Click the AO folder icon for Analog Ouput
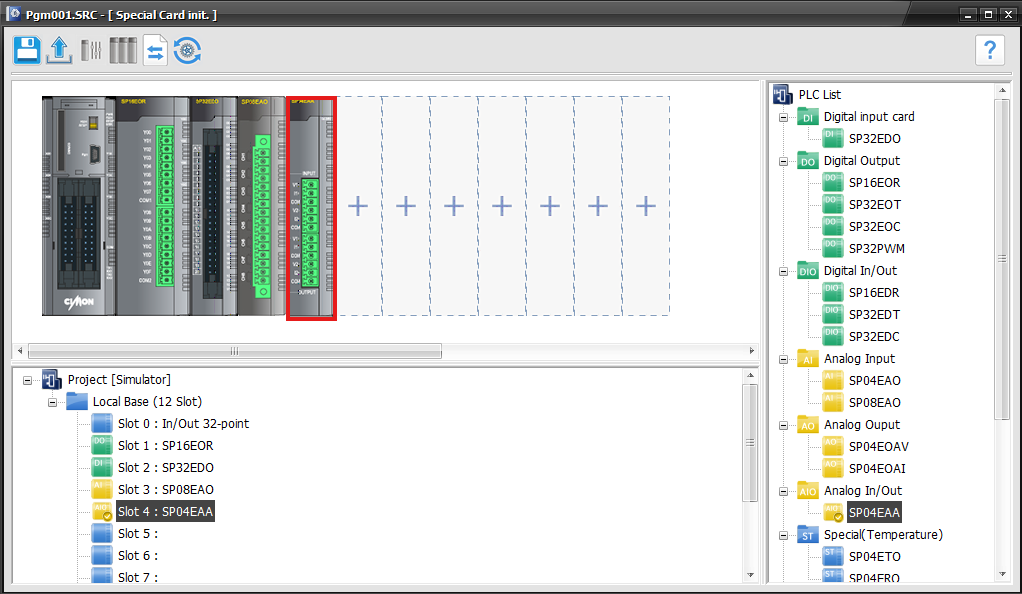The height and width of the screenshot is (594, 1022). tap(808, 424)
